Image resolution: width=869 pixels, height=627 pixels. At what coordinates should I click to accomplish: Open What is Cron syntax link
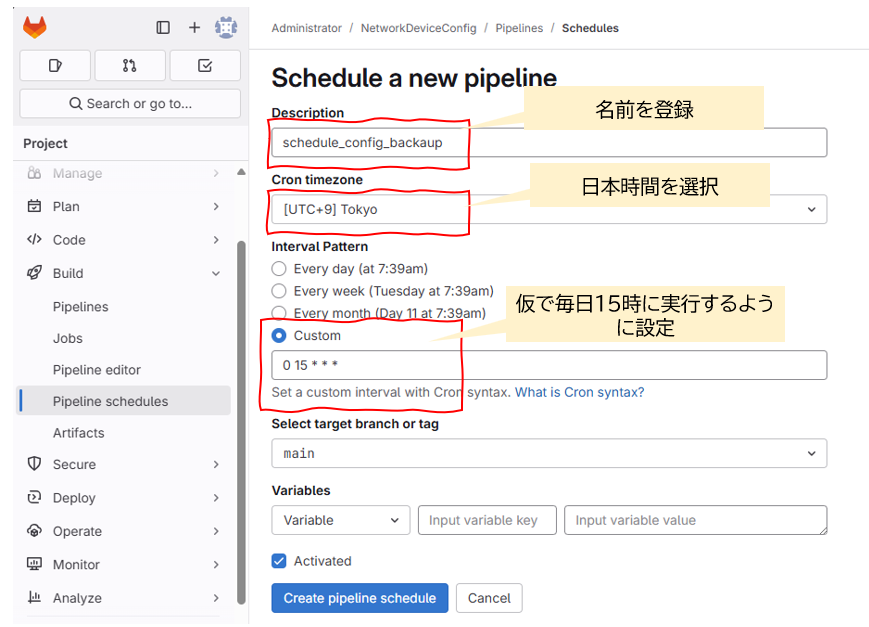click(579, 392)
